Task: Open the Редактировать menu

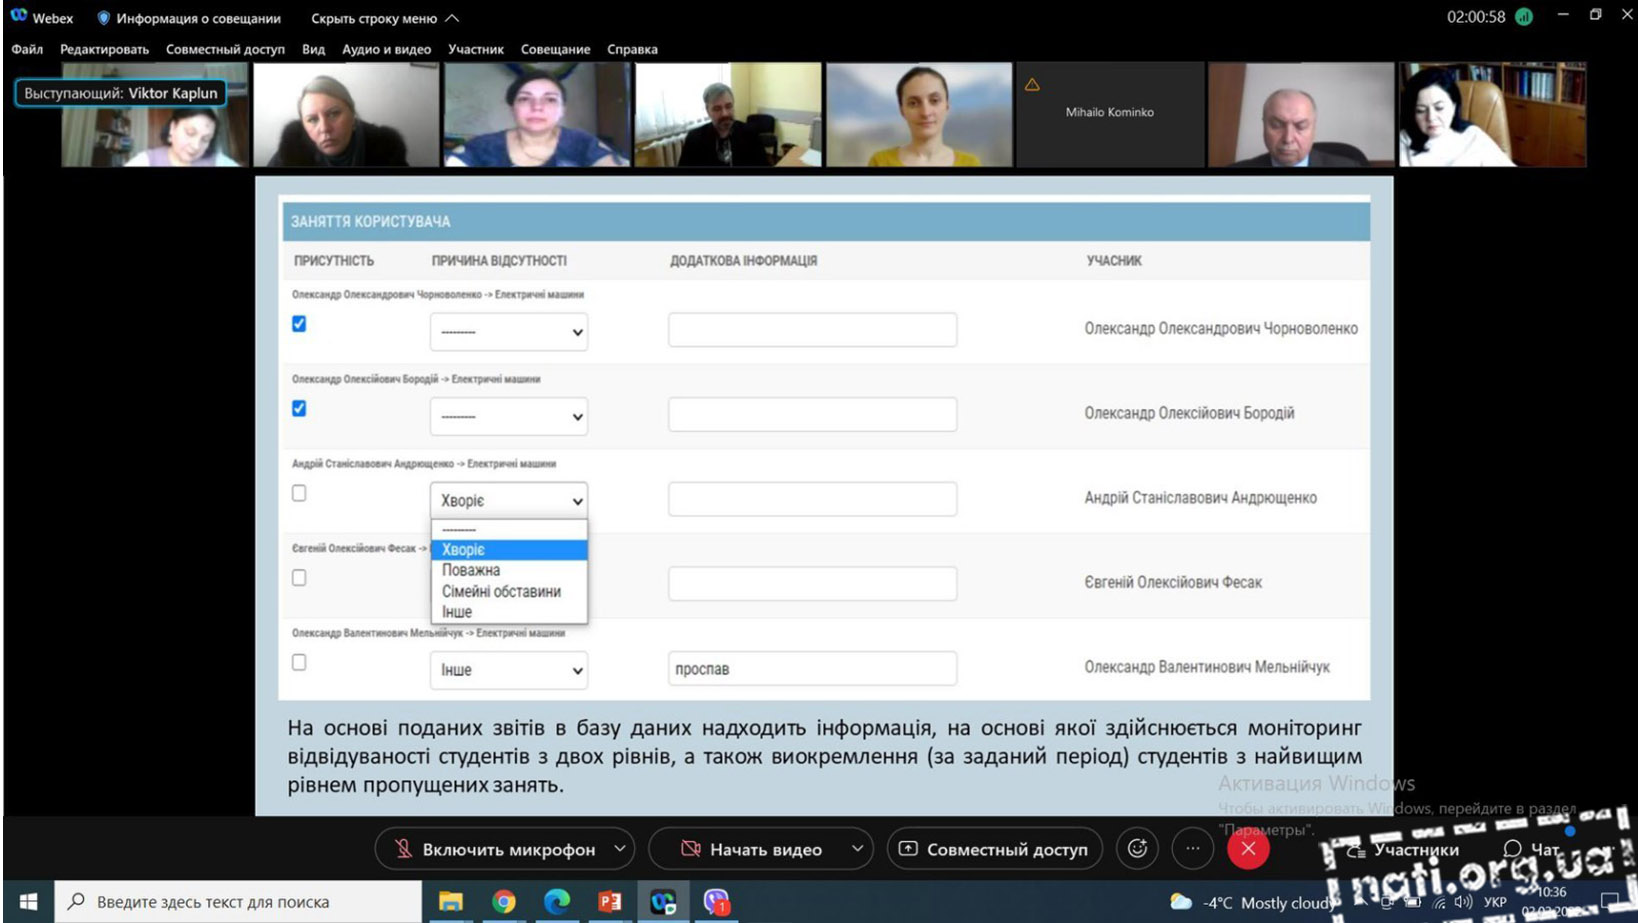Action: (x=104, y=49)
